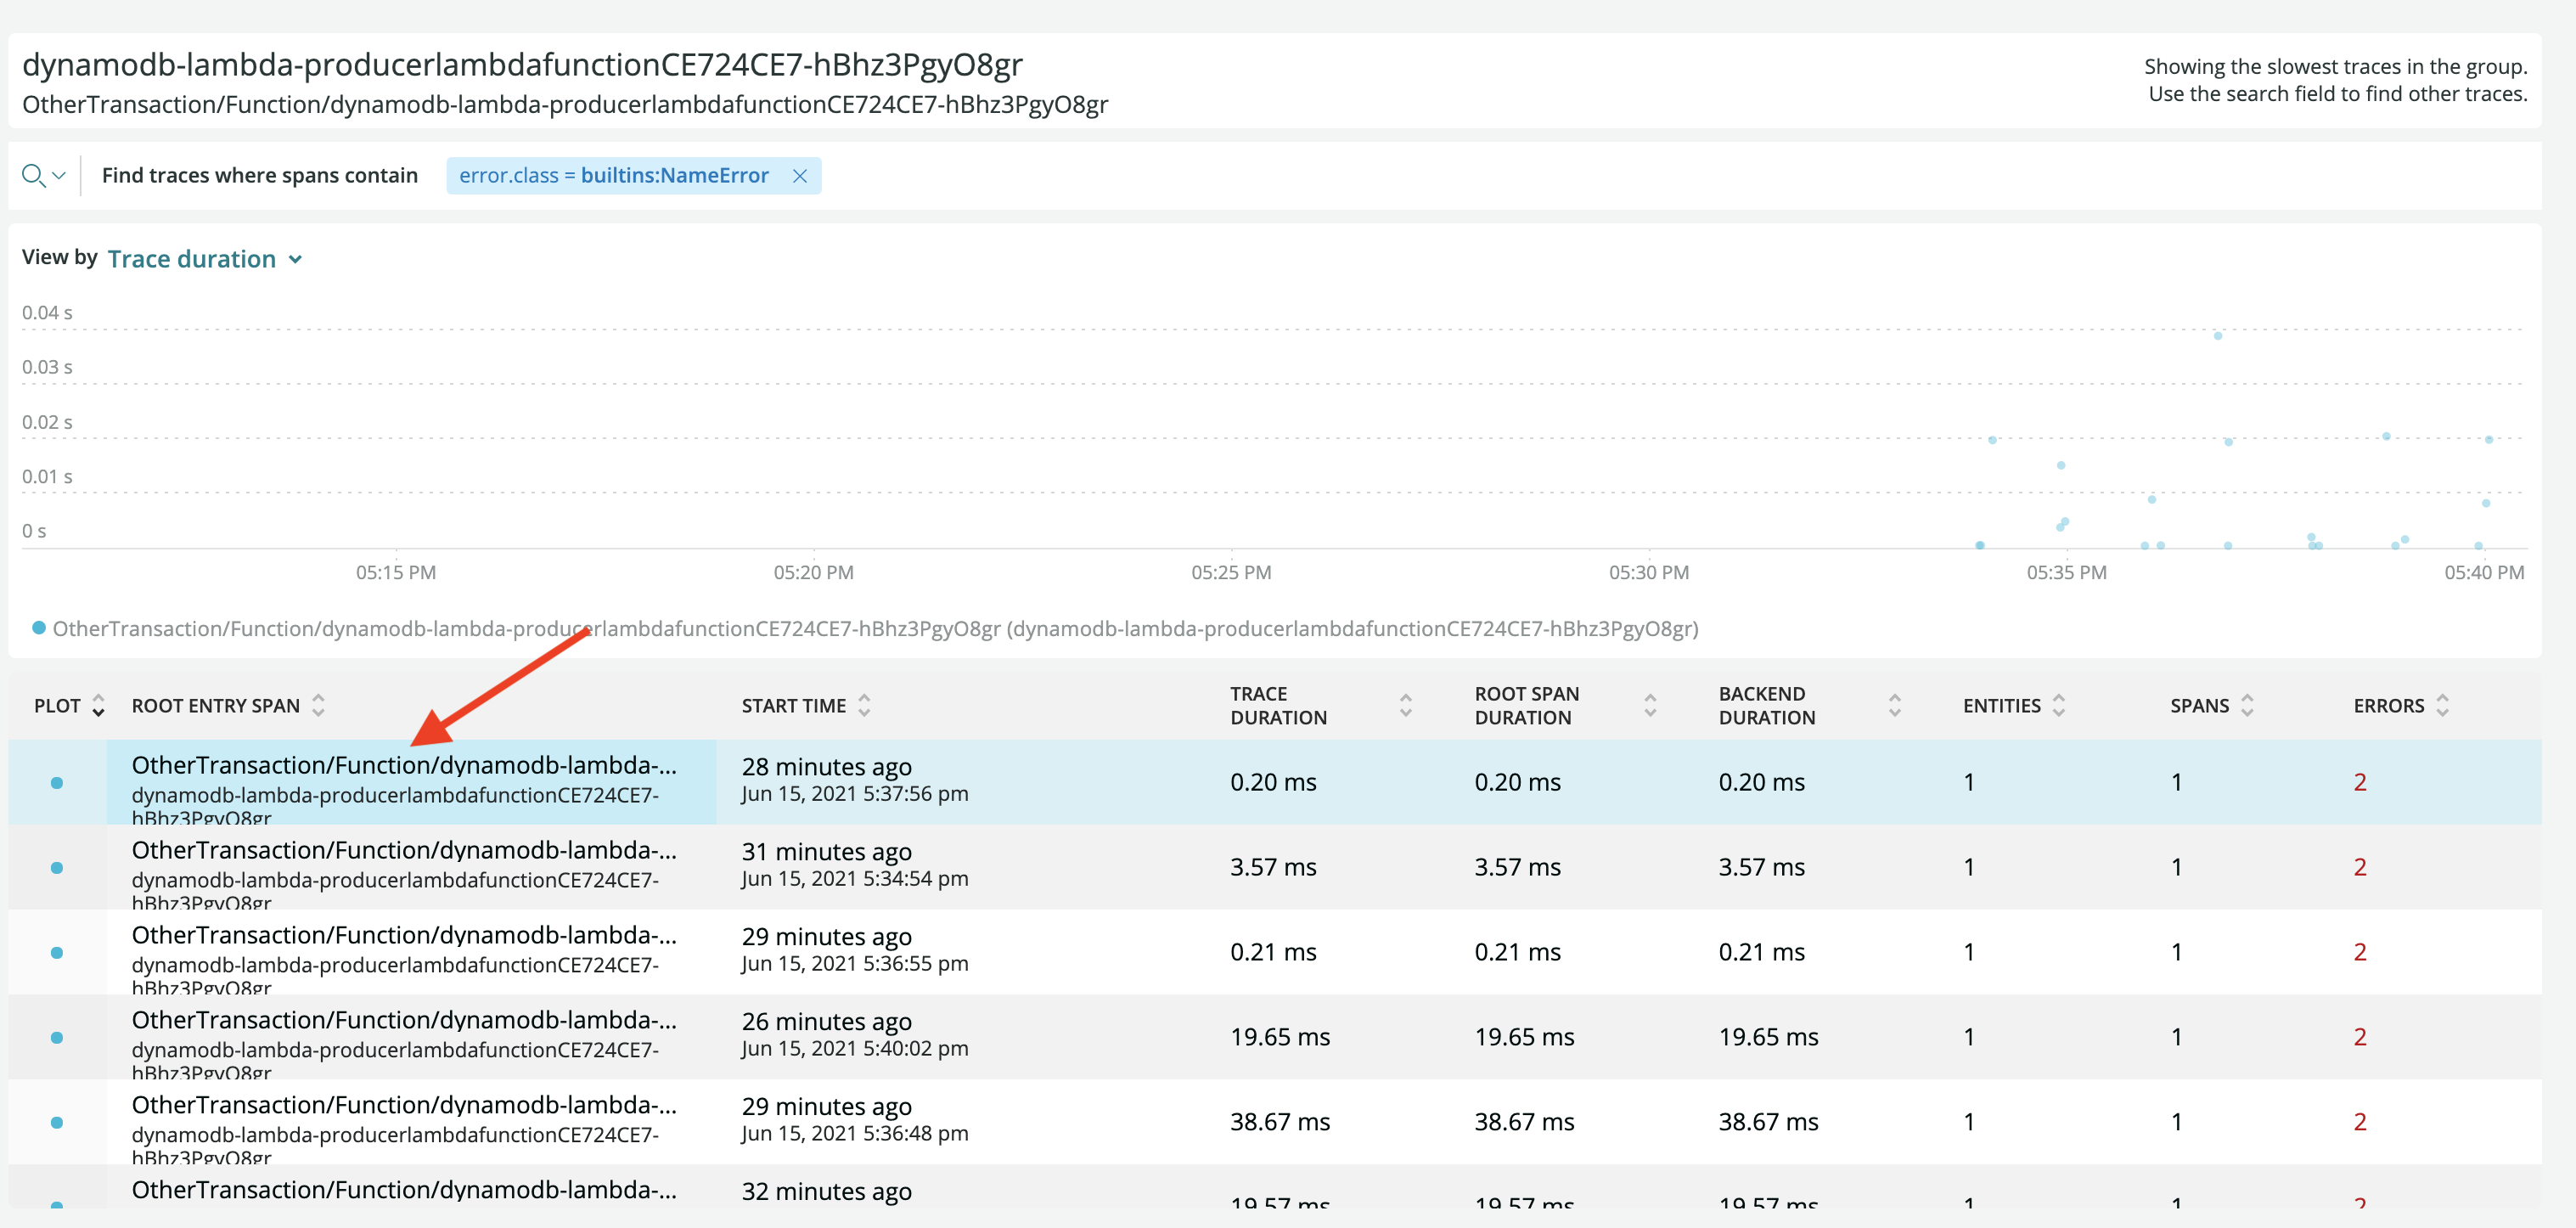2576x1228 pixels.
Task: Click the errors count in 3.57 ms row
Action: pos(2360,868)
